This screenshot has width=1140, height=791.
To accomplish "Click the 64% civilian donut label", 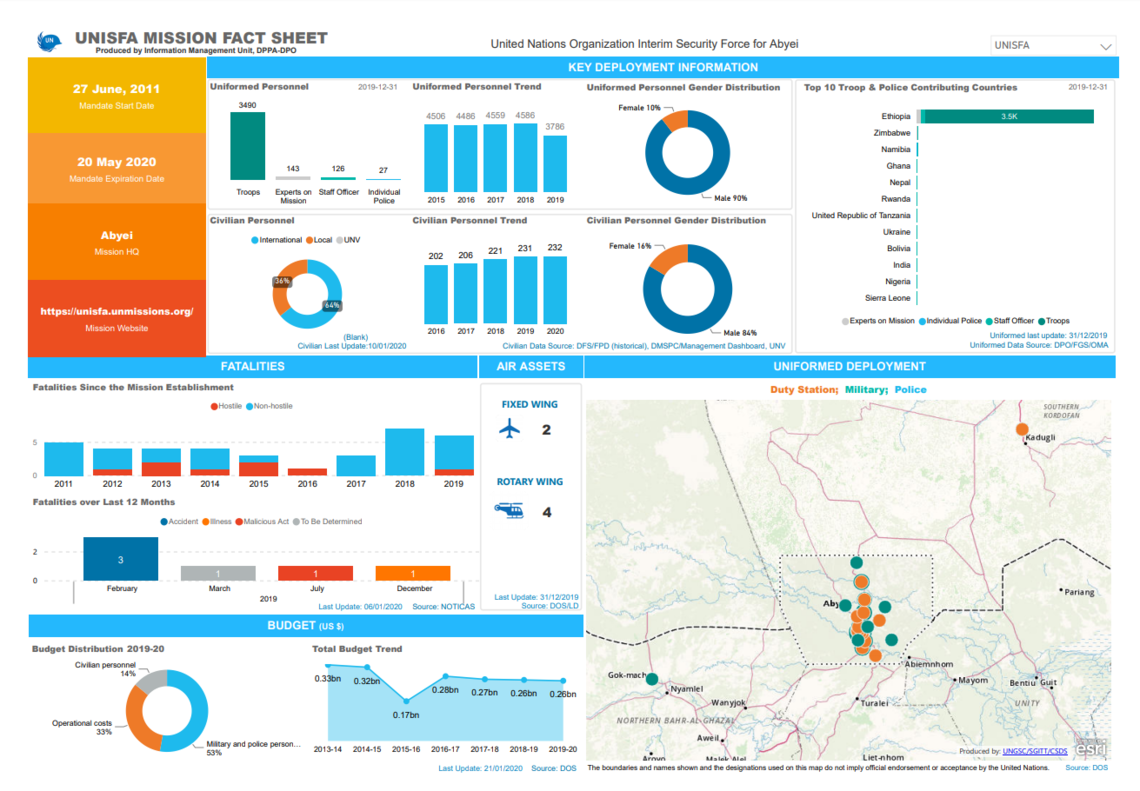I will [332, 305].
